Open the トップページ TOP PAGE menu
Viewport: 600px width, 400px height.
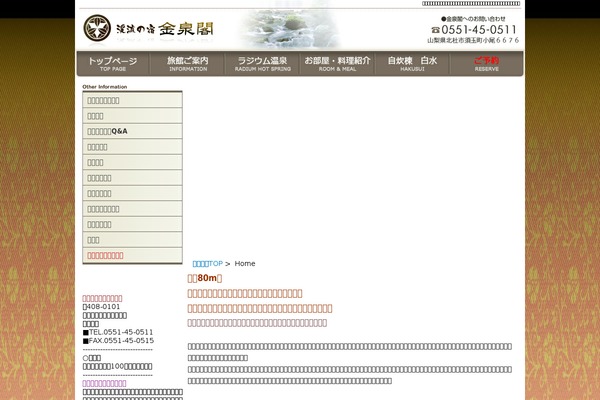113,64
